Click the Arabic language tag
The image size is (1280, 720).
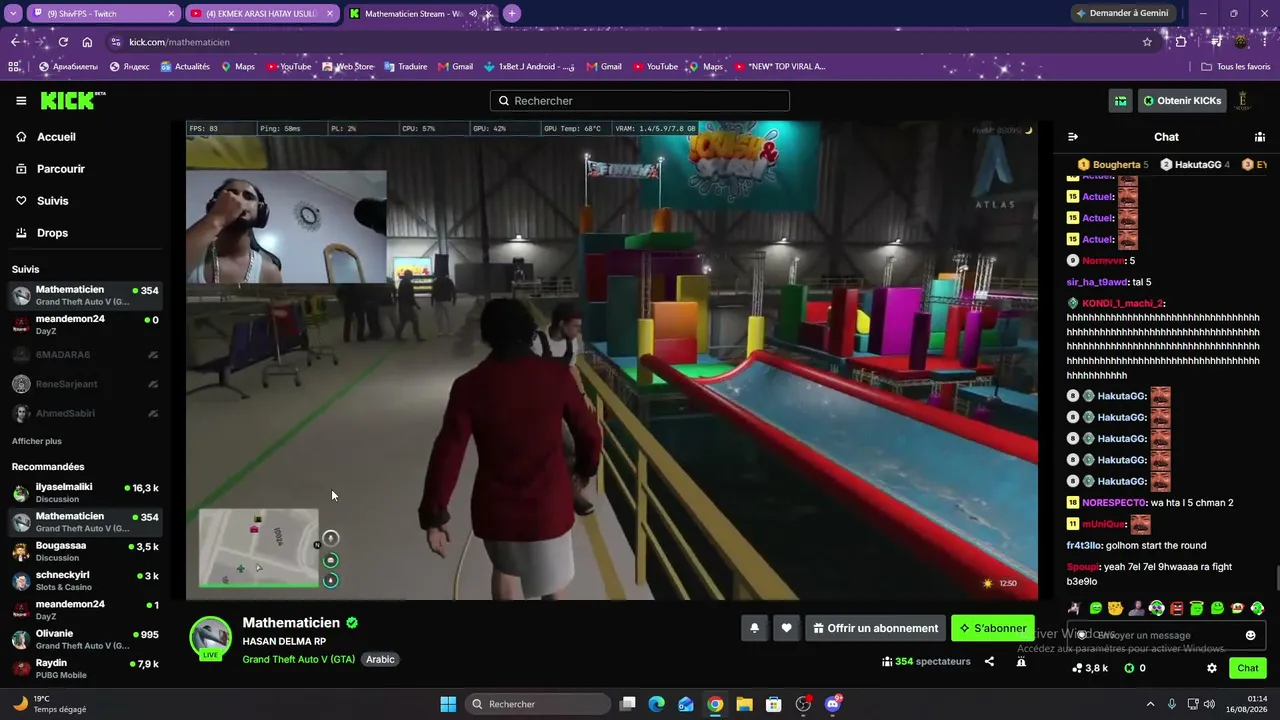click(x=380, y=659)
